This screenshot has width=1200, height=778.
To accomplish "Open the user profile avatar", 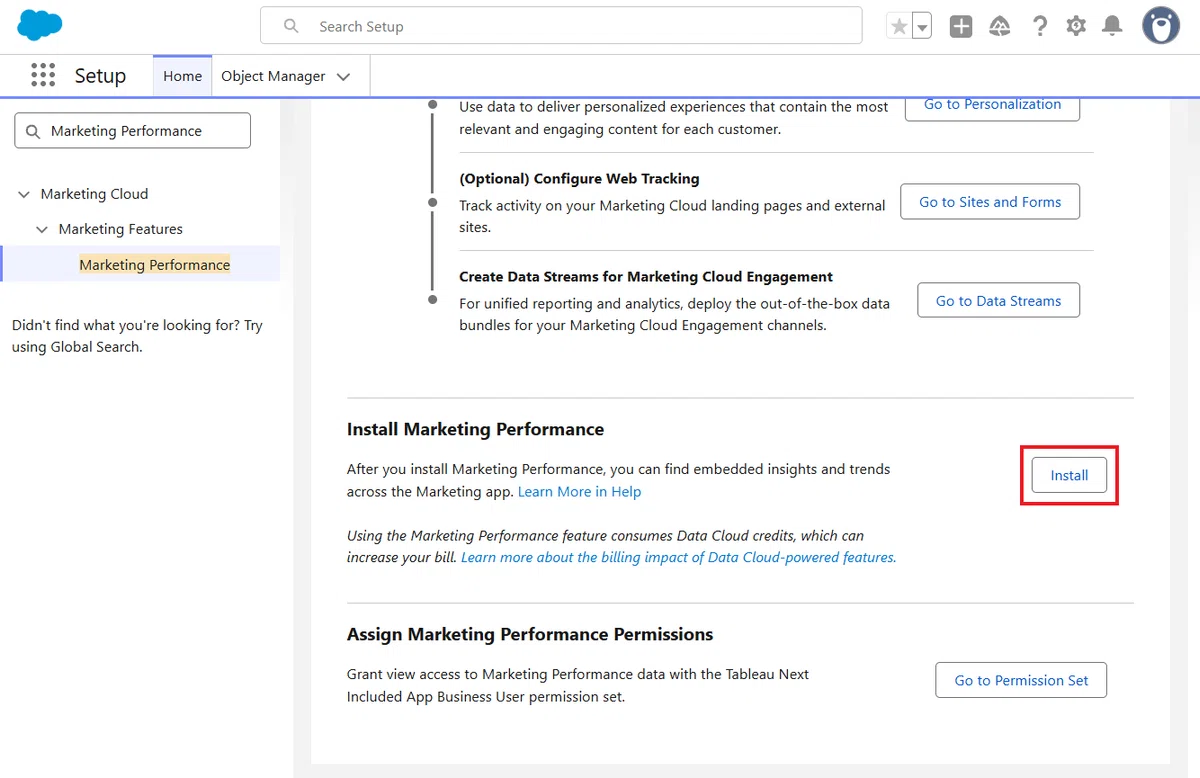I will coord(1161,26).
